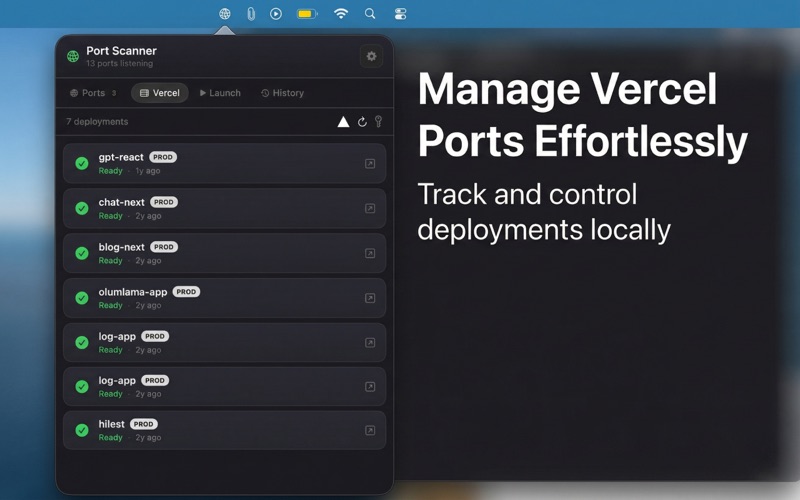This screenshot has height=500, width=800.
Task: Click '1y ago' on gpt-react row
Action: point(147,171)
